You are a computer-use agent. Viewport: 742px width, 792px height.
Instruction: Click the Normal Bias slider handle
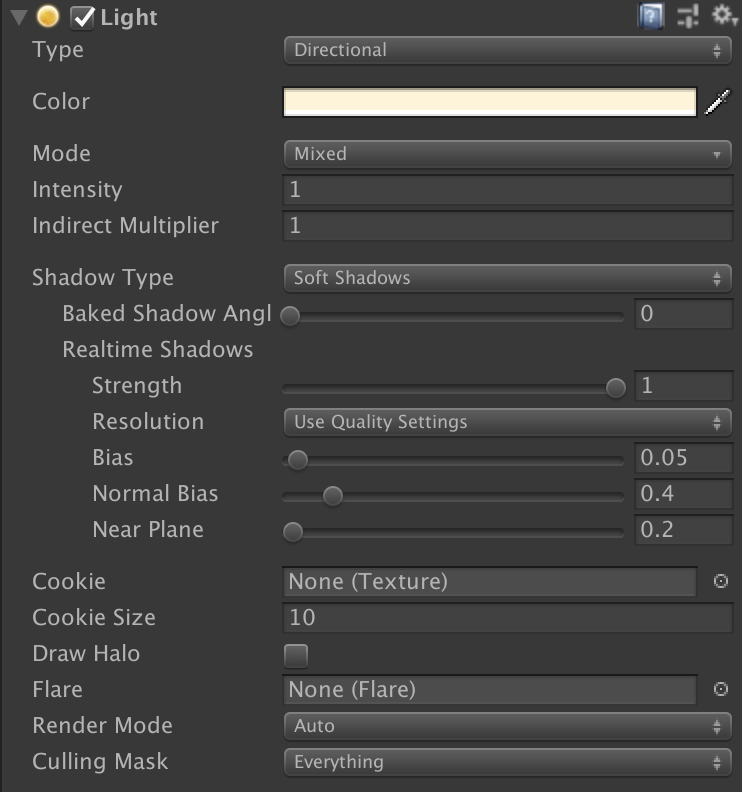(332, 496)
